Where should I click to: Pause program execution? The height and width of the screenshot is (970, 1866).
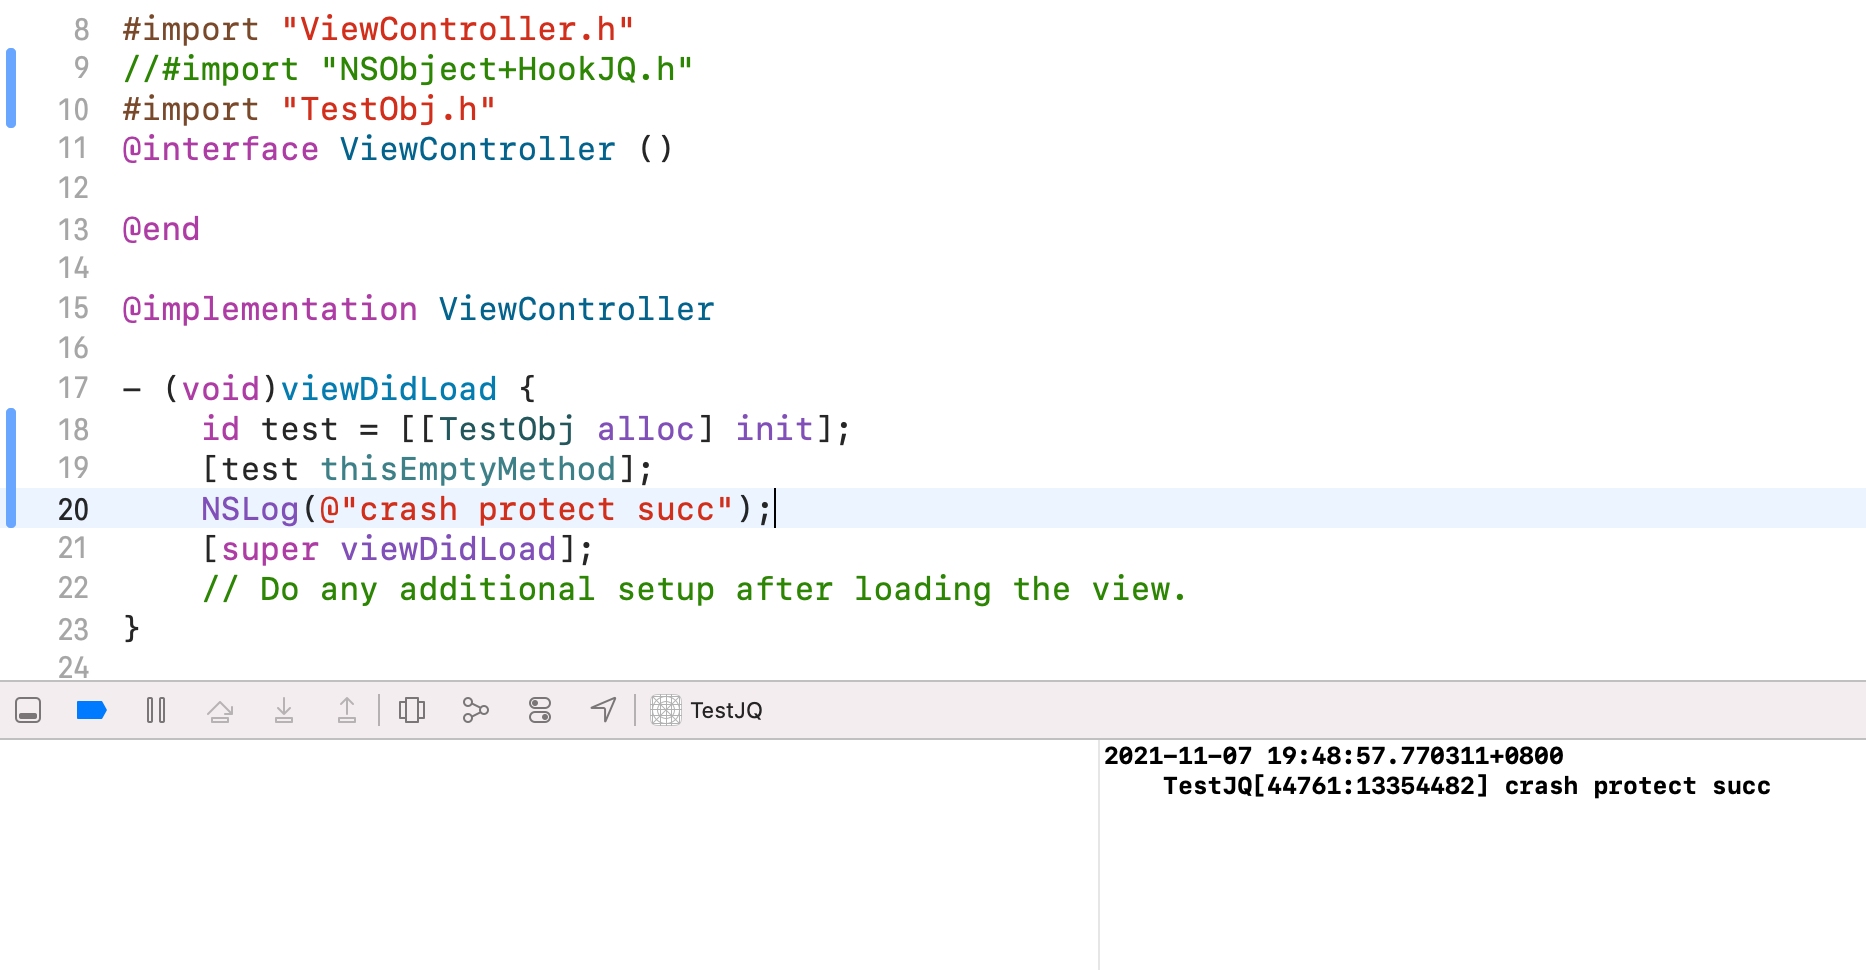point(156,711)
